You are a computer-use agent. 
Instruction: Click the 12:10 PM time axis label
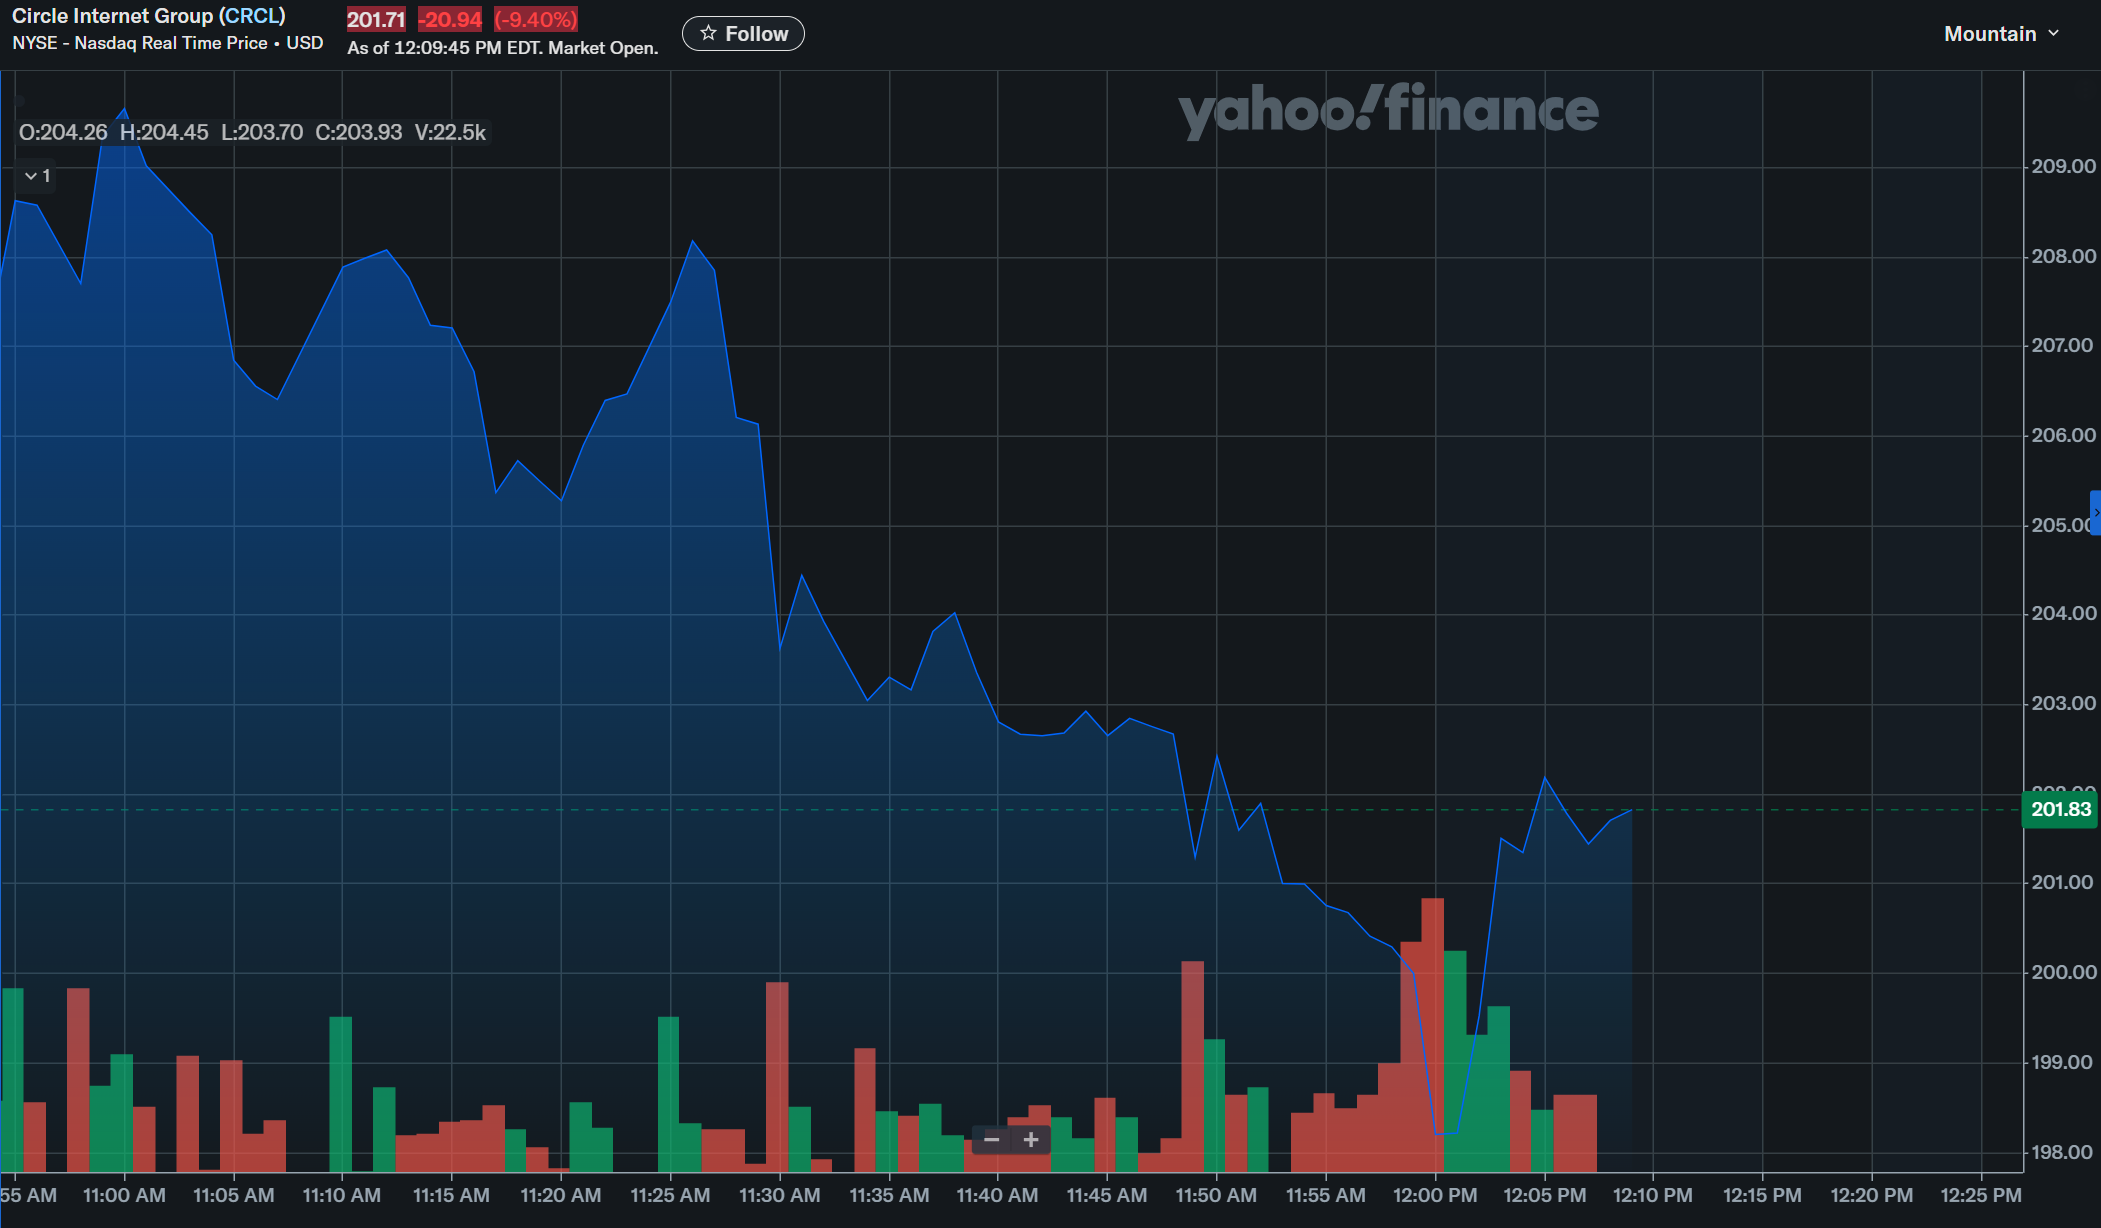(x=1653, y=1195)
